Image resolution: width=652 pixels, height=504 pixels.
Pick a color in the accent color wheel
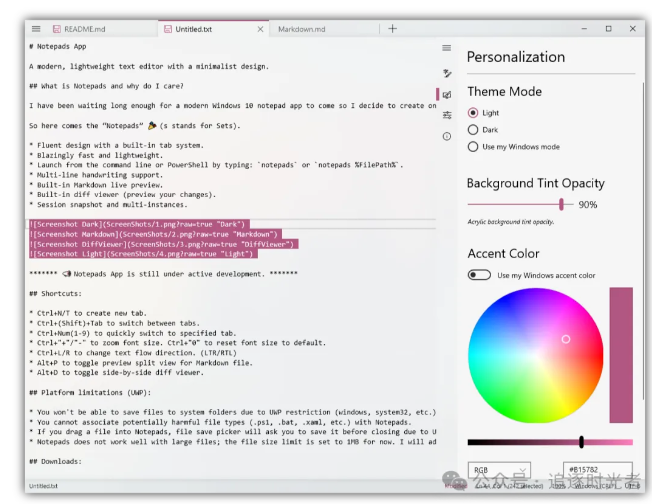pos(536,356)
